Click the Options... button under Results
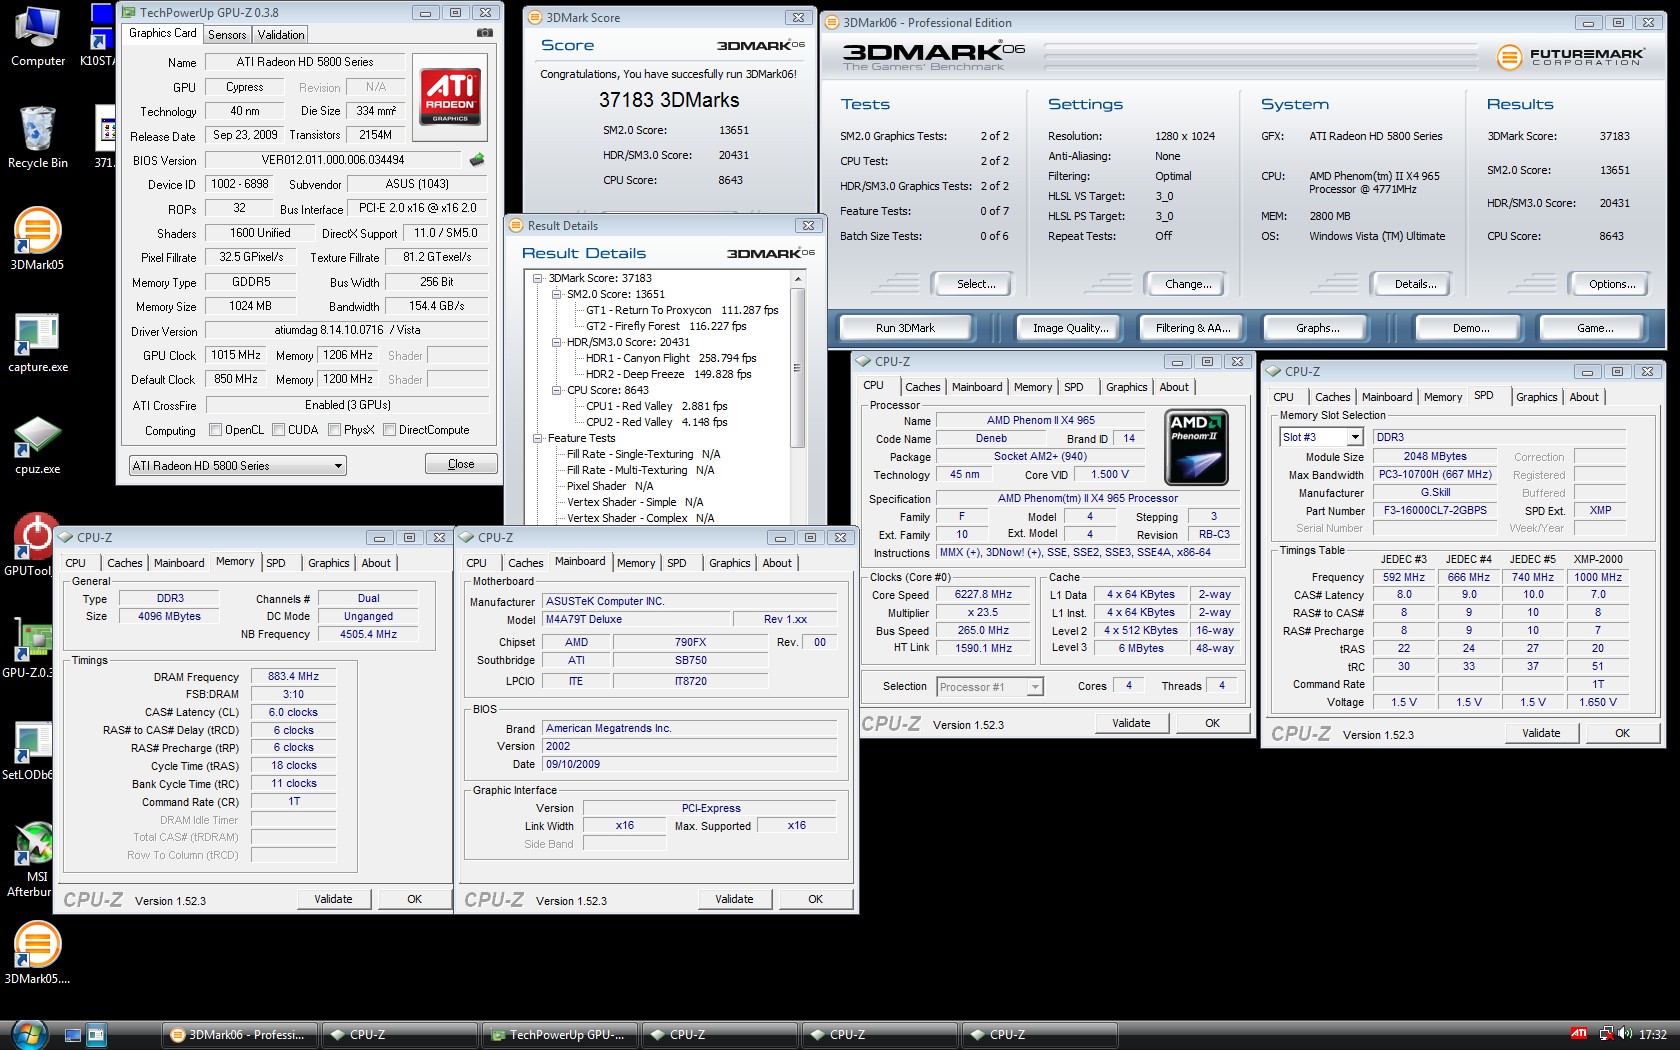 pyautogui.click(x=1612, y=284)
